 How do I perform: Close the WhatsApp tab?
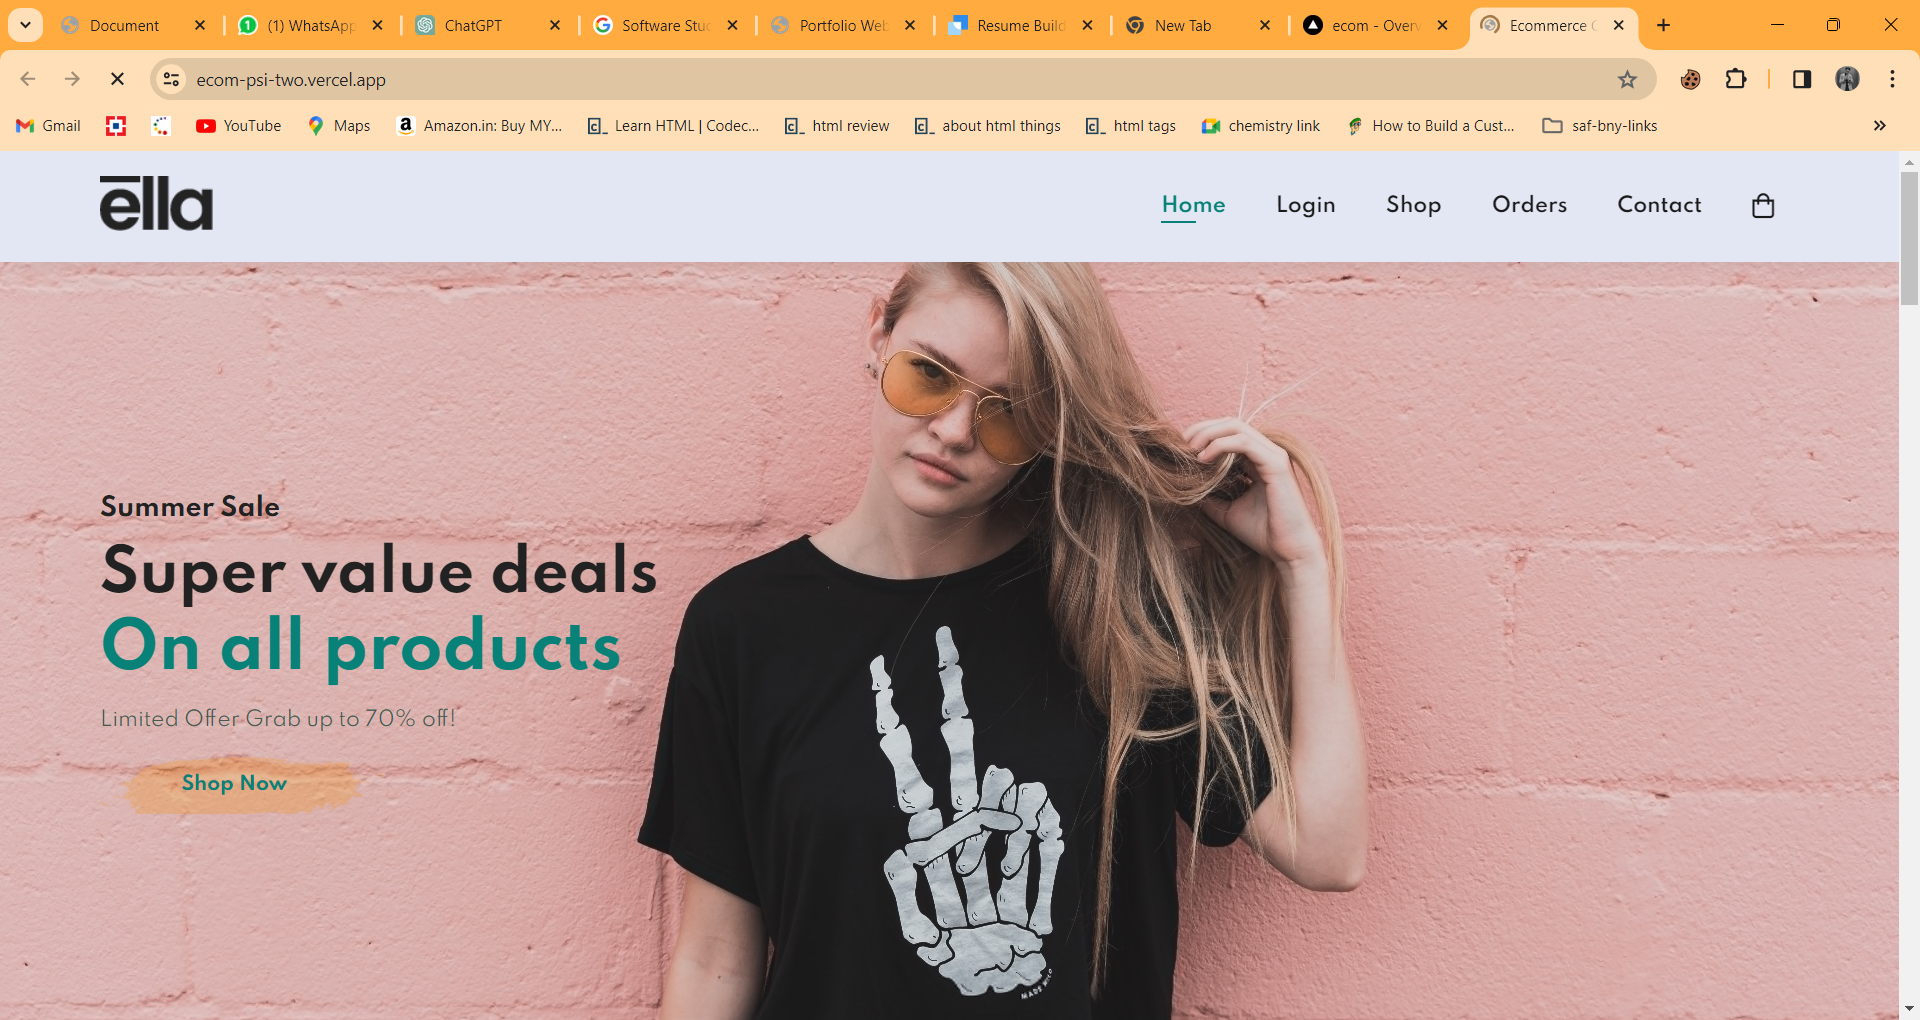point(377,26)
